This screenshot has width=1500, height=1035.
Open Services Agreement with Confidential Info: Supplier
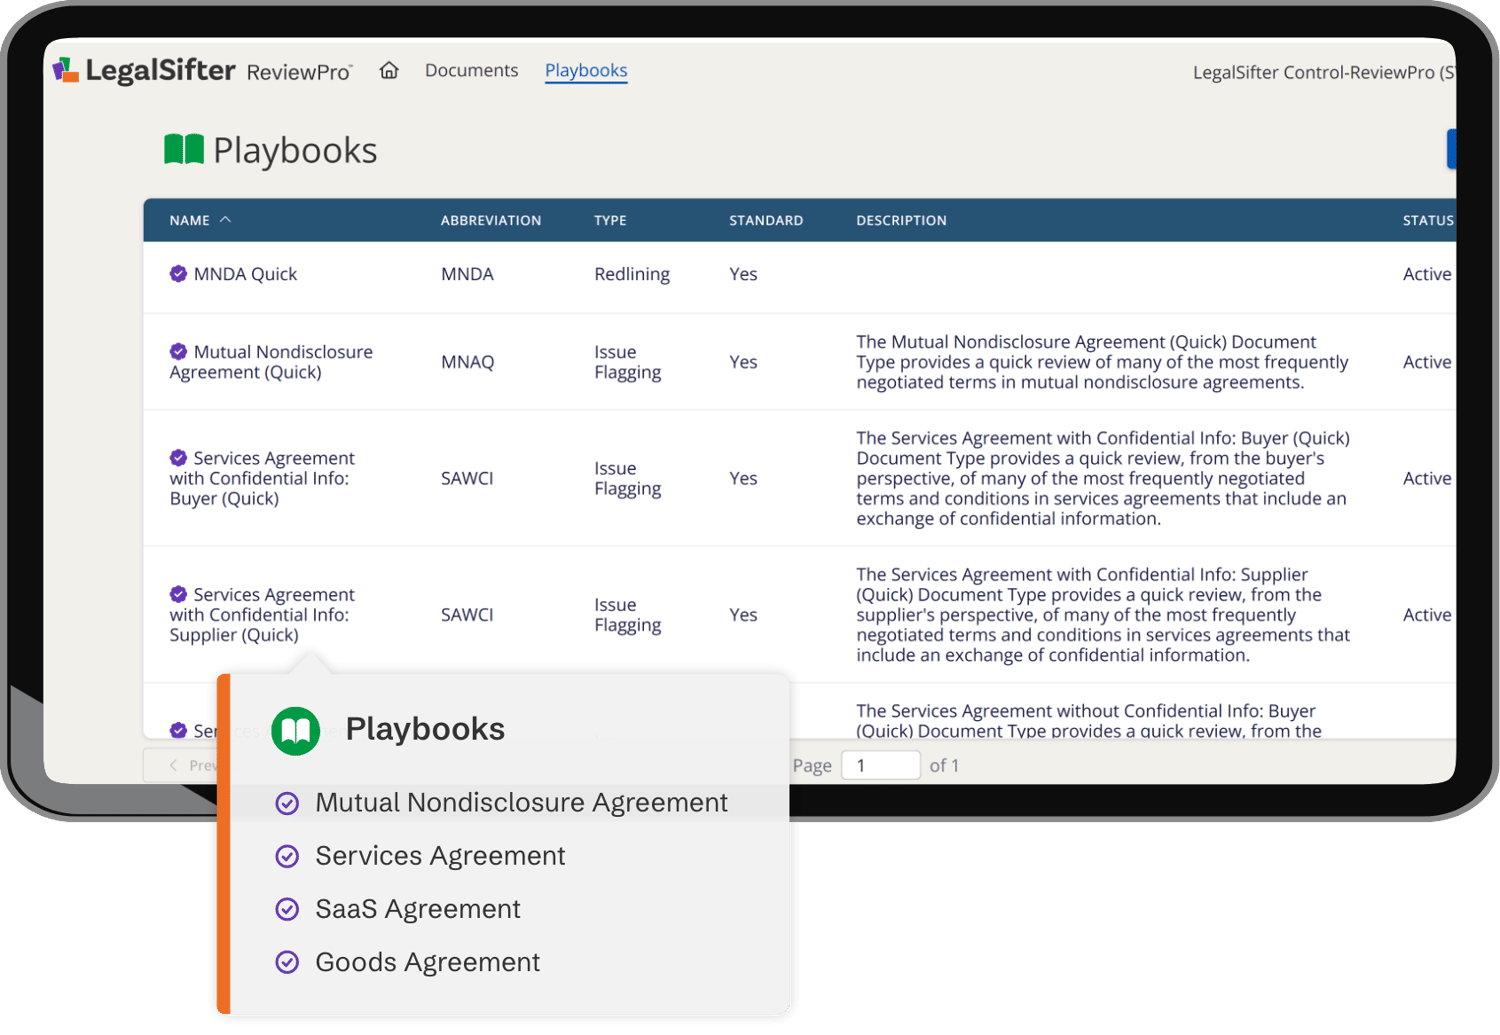[x=262, y=614]
